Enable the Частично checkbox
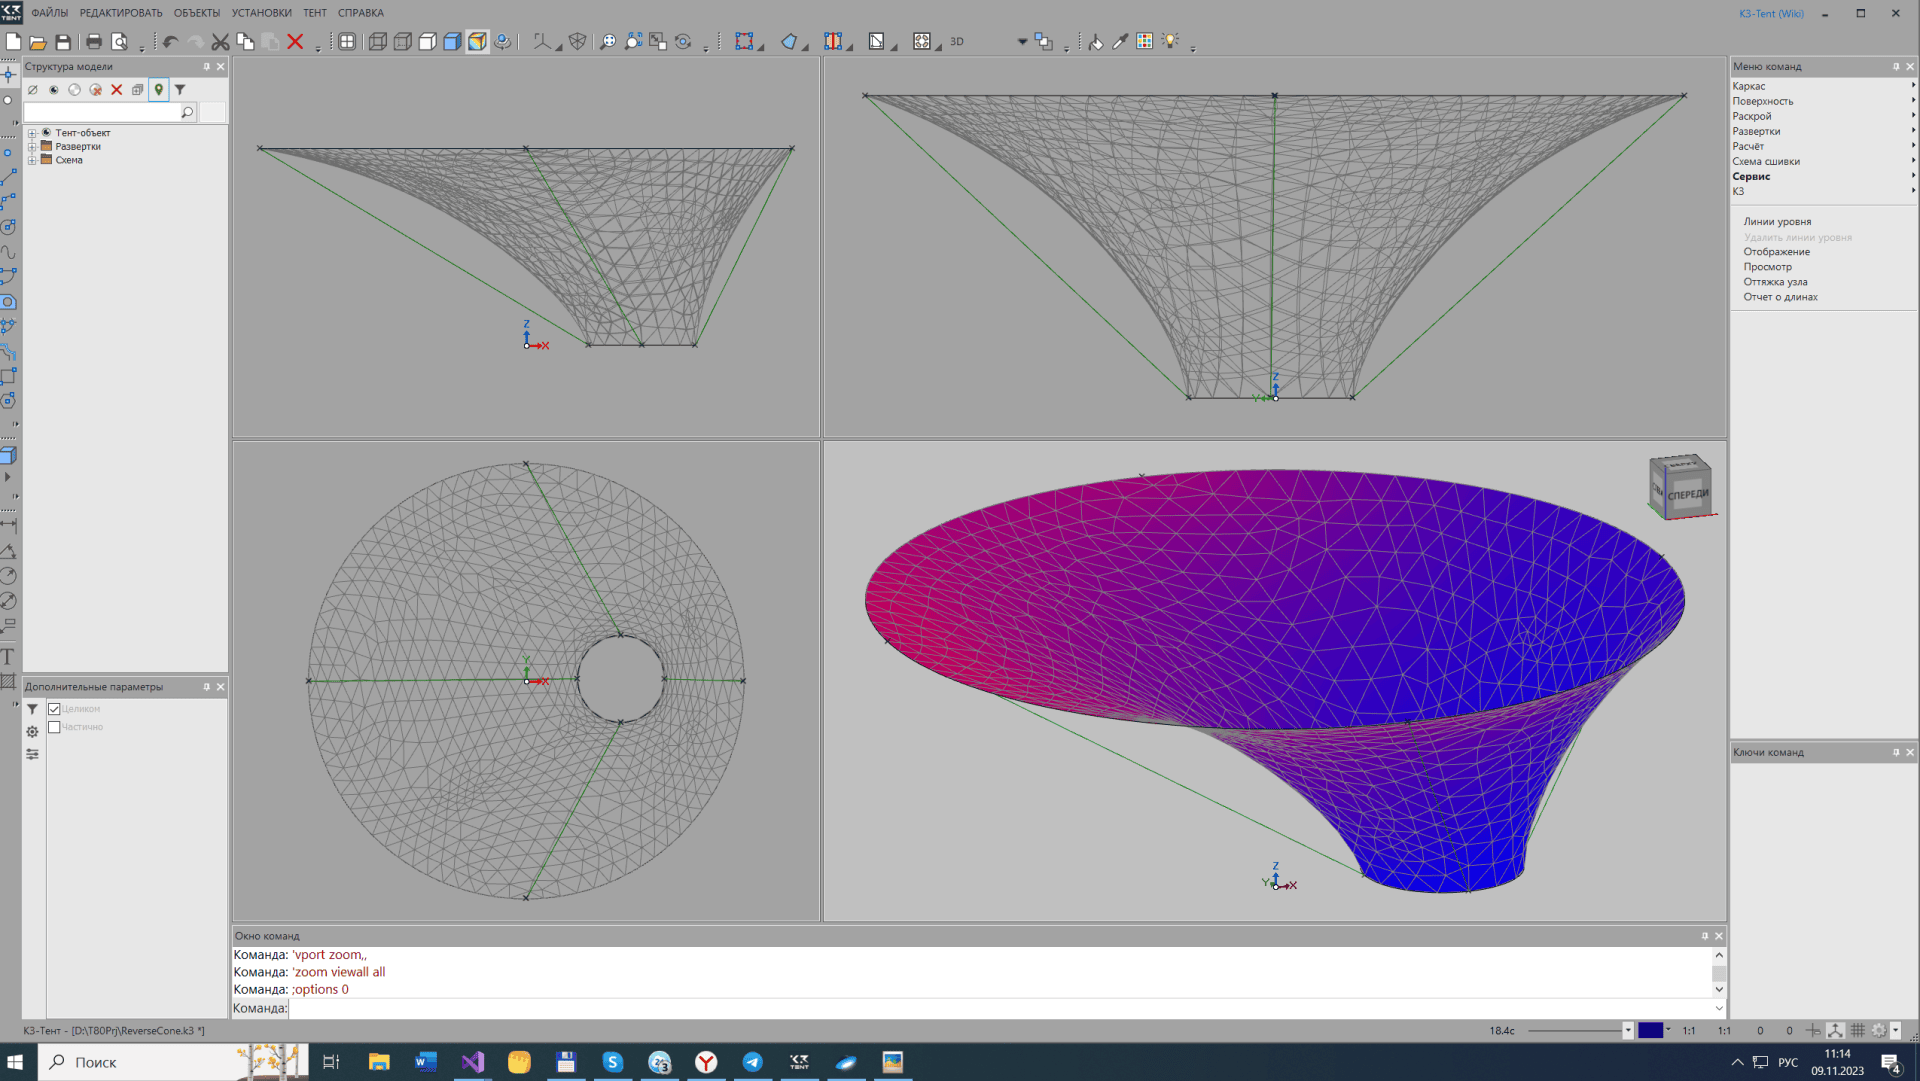 tap(55, 727)
